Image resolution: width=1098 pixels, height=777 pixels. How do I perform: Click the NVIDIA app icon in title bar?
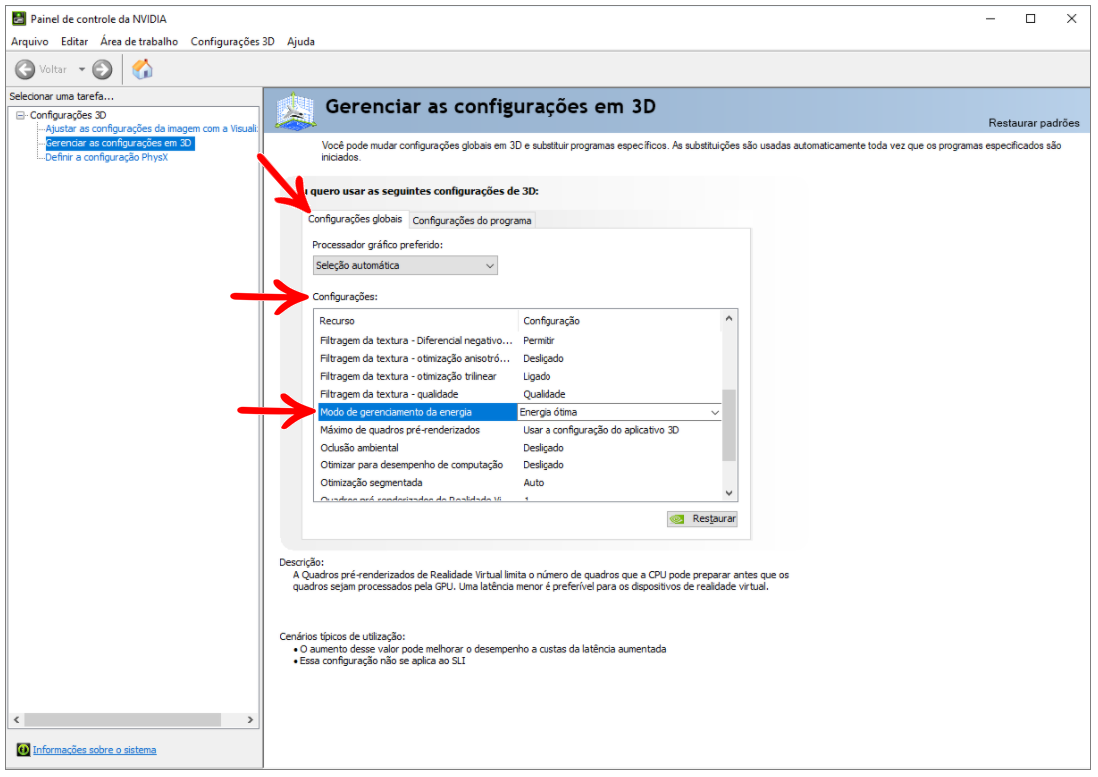point(19,19)
